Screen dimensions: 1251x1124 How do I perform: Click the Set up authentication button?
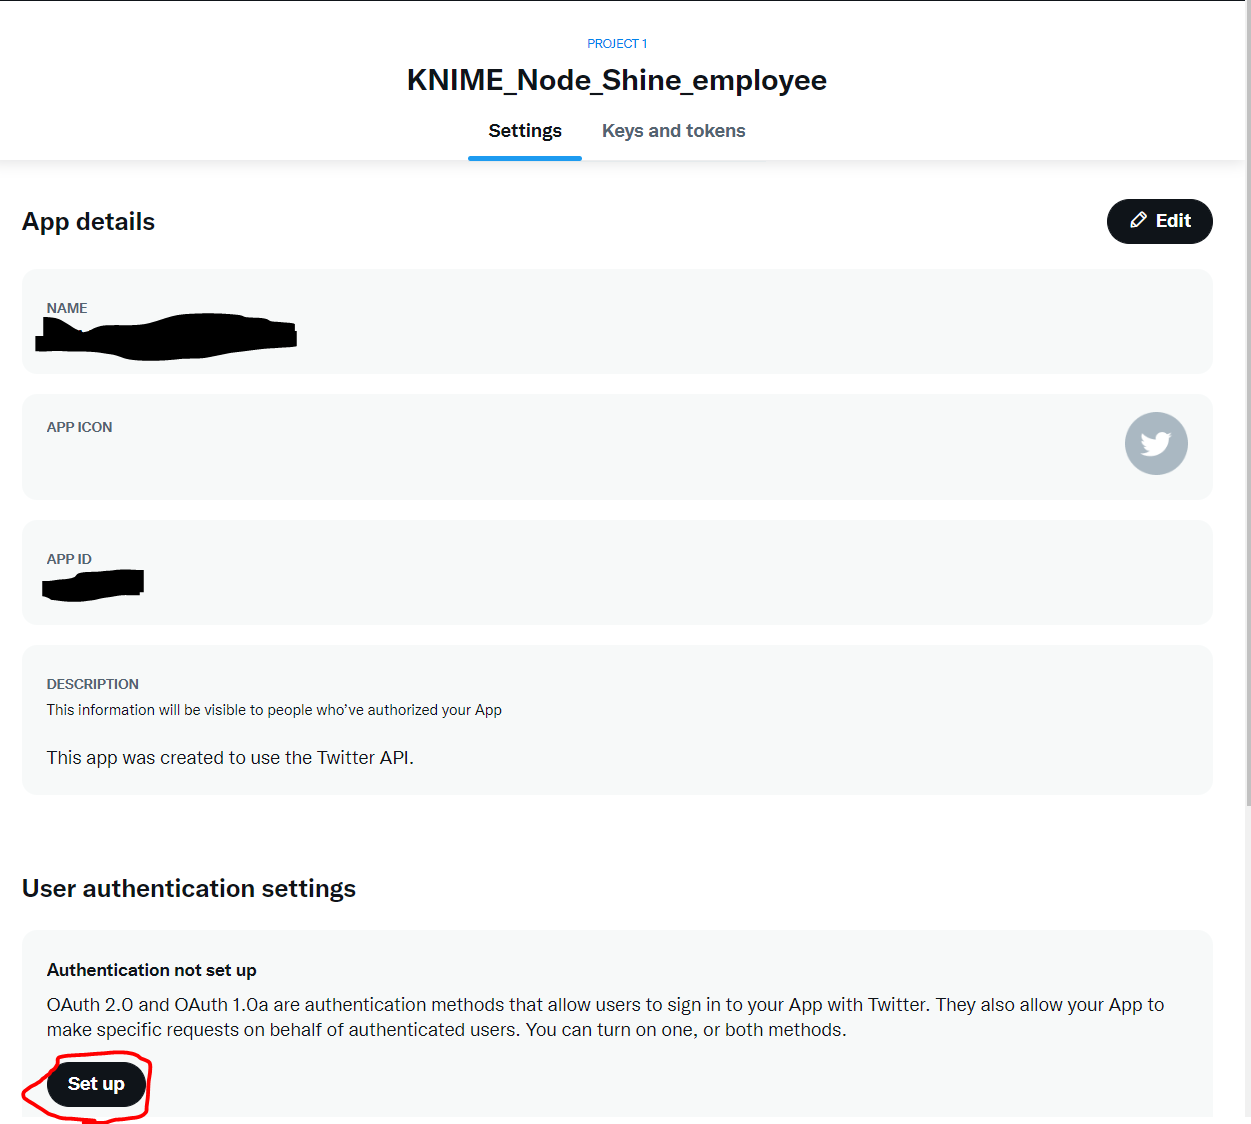pos(96,1084)
